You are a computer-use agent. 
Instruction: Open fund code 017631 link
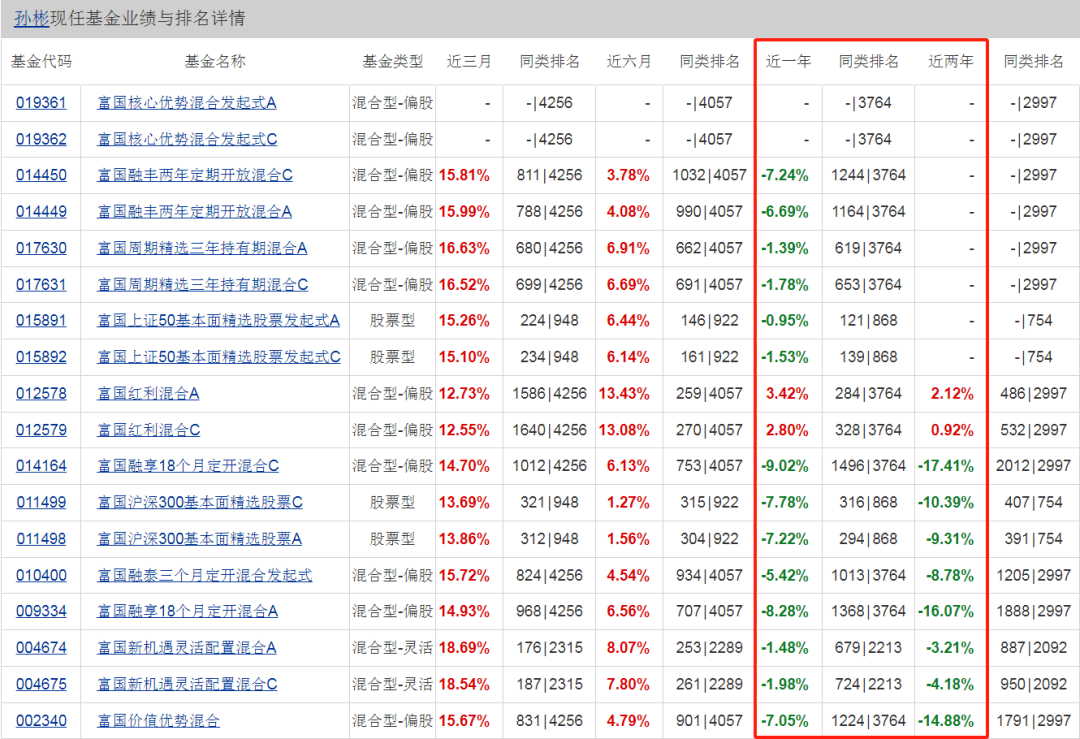[41, 284]
